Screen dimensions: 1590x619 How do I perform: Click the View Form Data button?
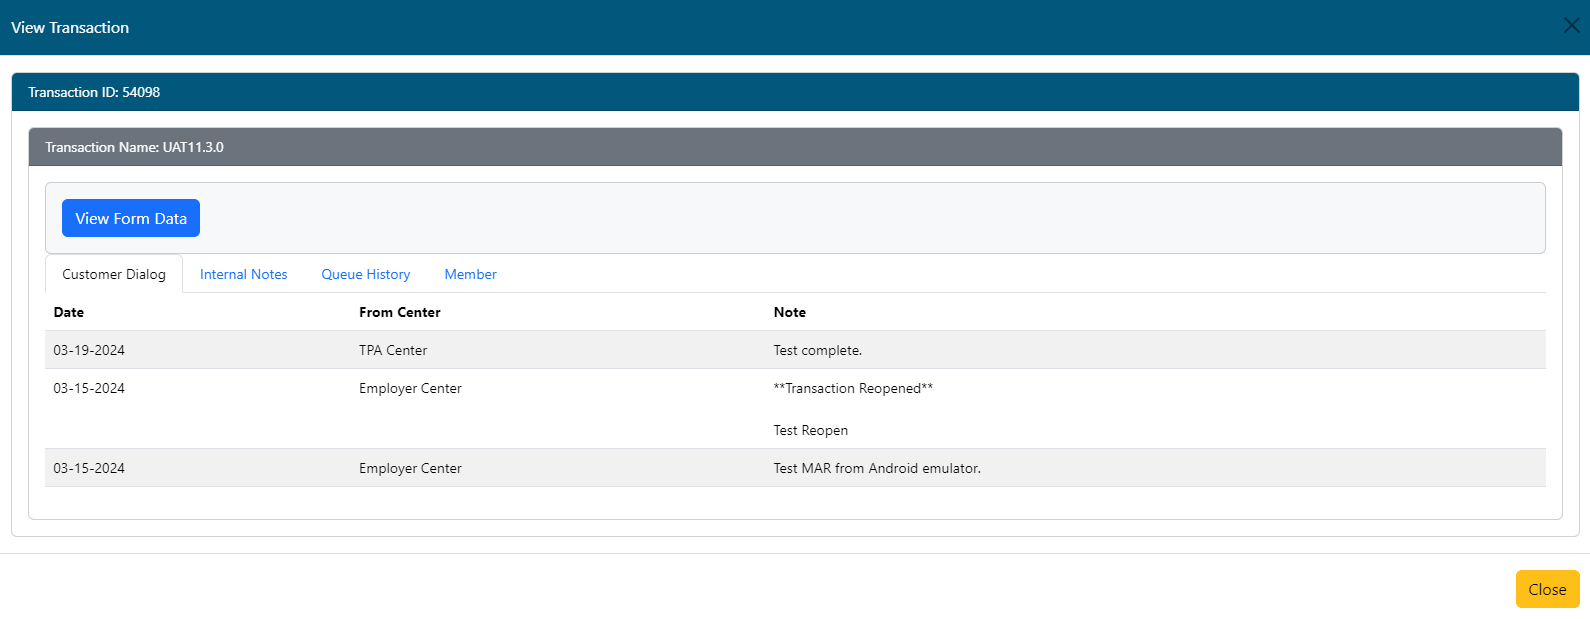click(x=131, y=218)
